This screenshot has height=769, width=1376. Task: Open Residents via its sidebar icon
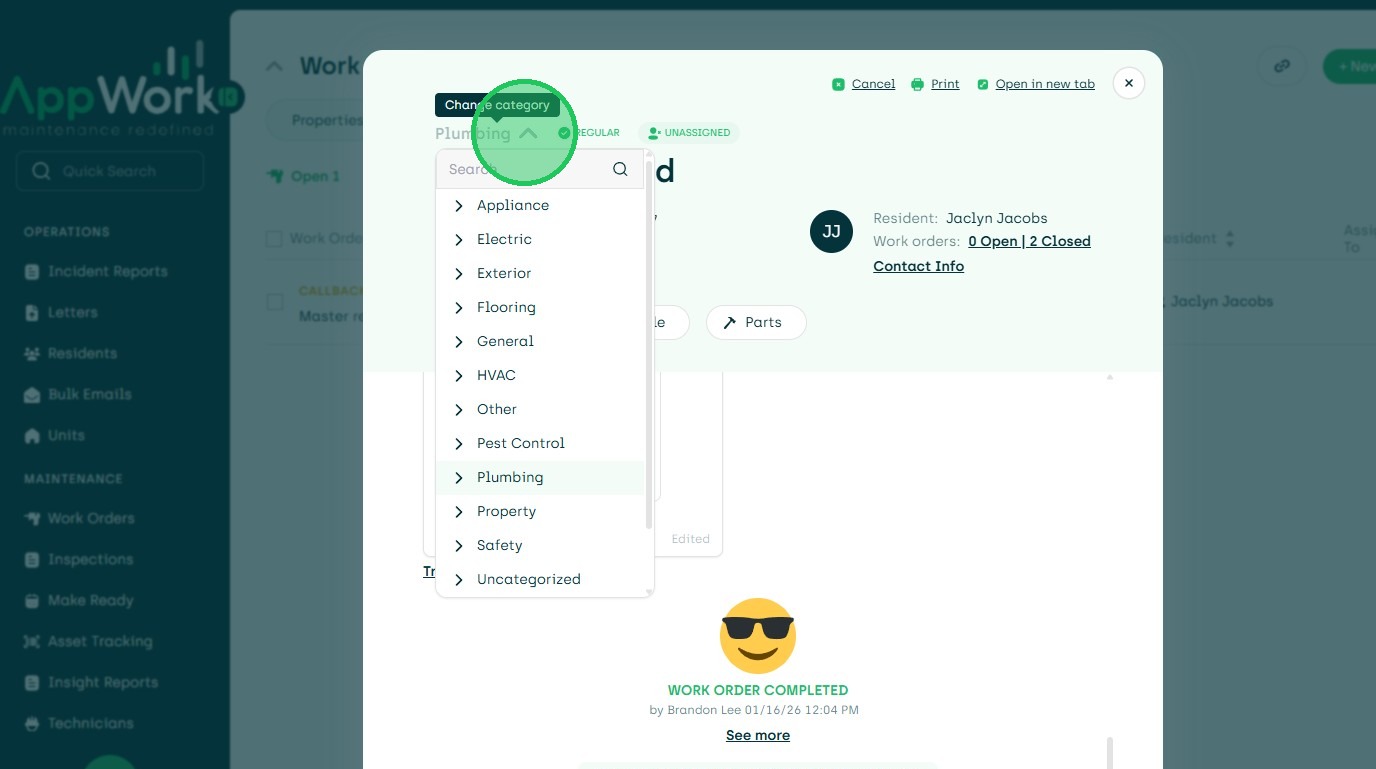tap(31, 354)
